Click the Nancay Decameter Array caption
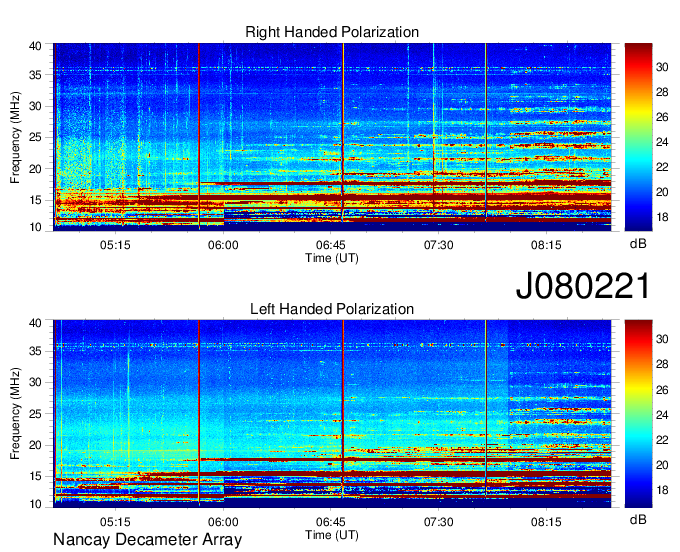This screenshot has height=552, width=680. tap(147, 540)
